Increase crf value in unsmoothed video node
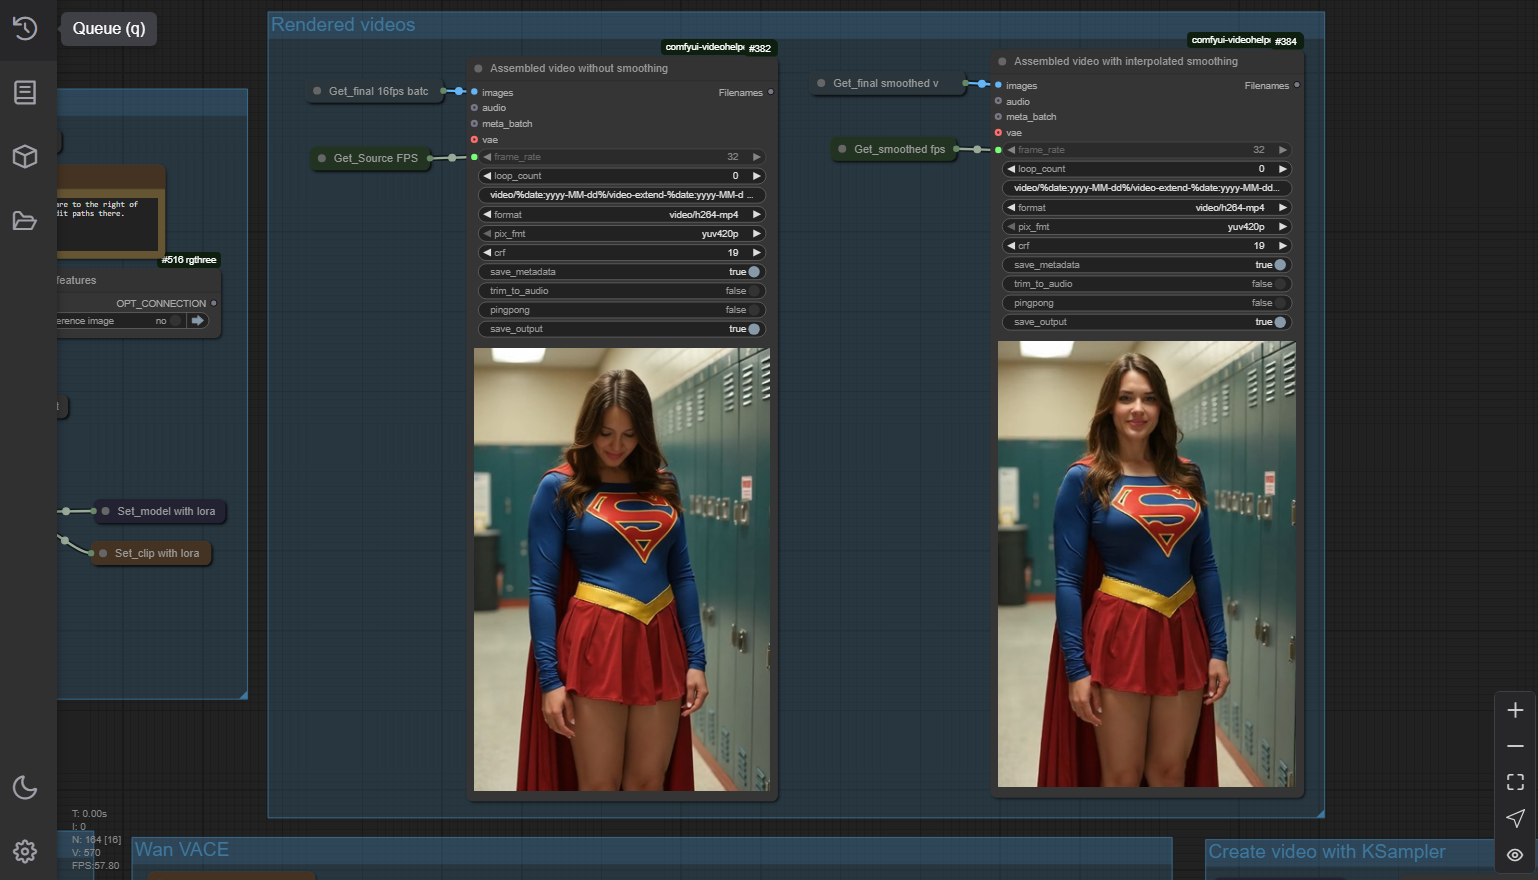The image size is (1538, 880). point(757,253)
